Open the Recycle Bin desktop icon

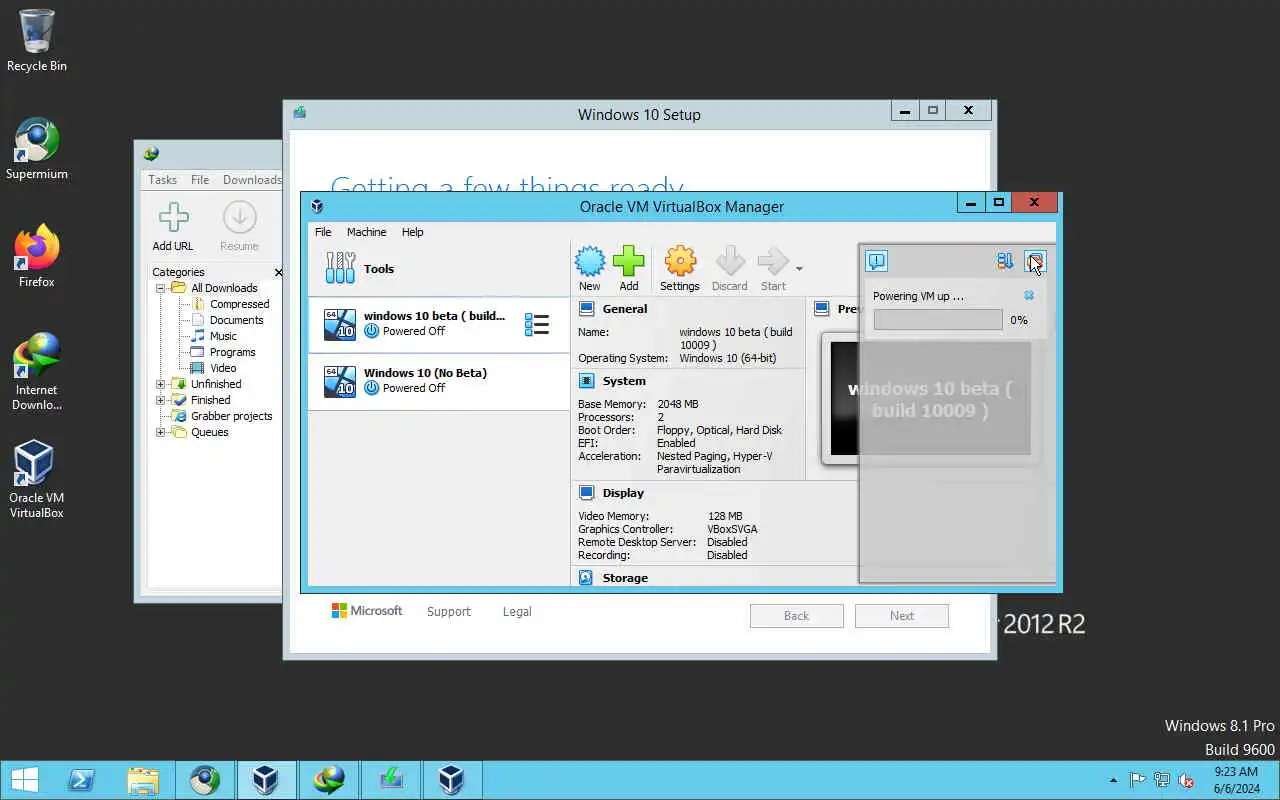(x=37, y=41)
